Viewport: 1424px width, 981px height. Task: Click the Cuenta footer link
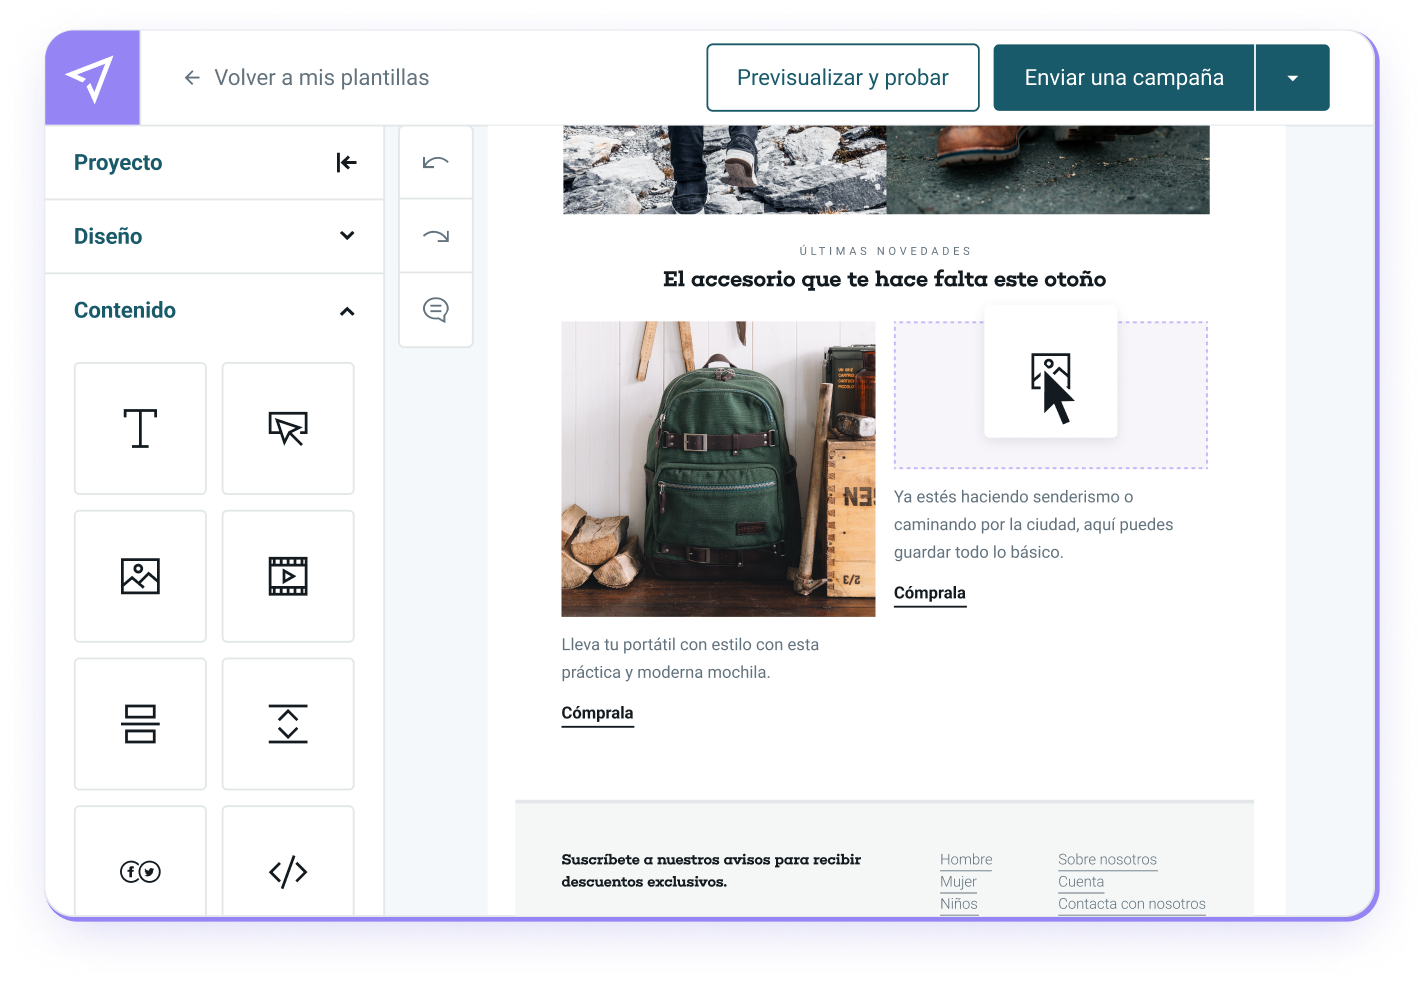[x=1081, y=882]
